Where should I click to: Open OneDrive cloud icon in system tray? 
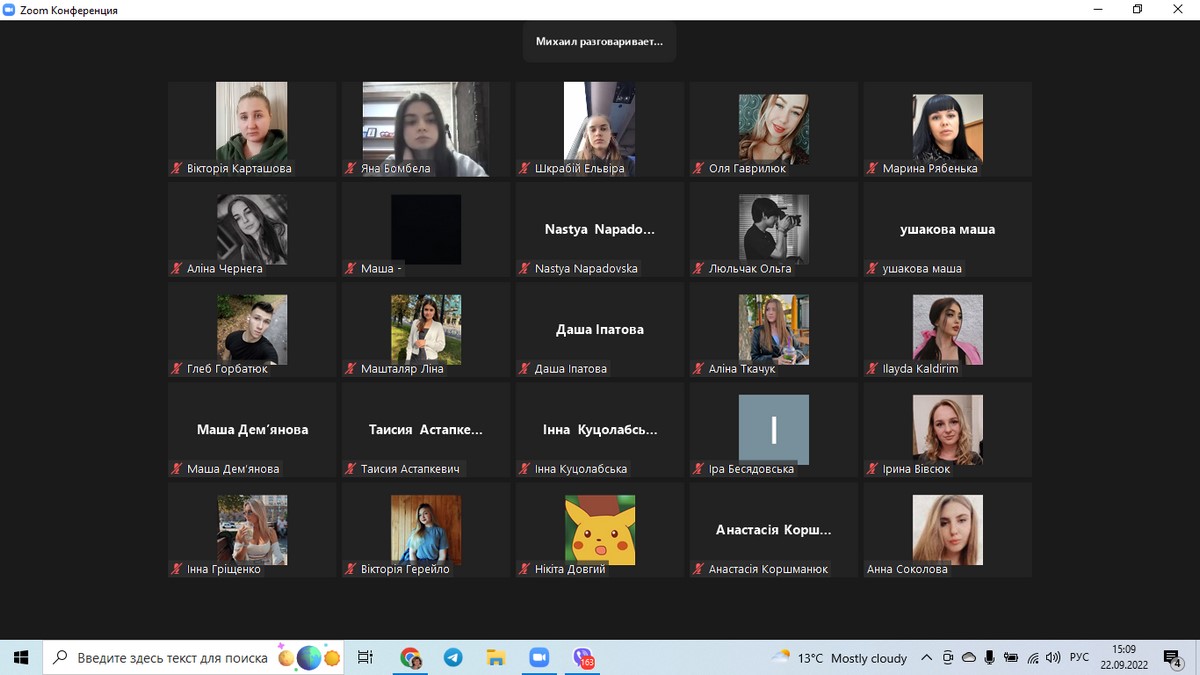click(968, 658)
